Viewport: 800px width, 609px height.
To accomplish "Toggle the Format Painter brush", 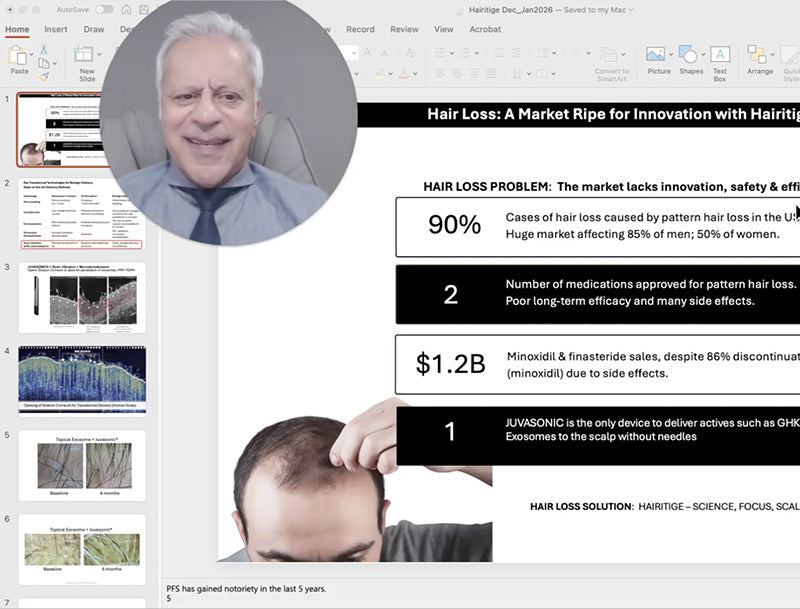I will click(42, 76).
